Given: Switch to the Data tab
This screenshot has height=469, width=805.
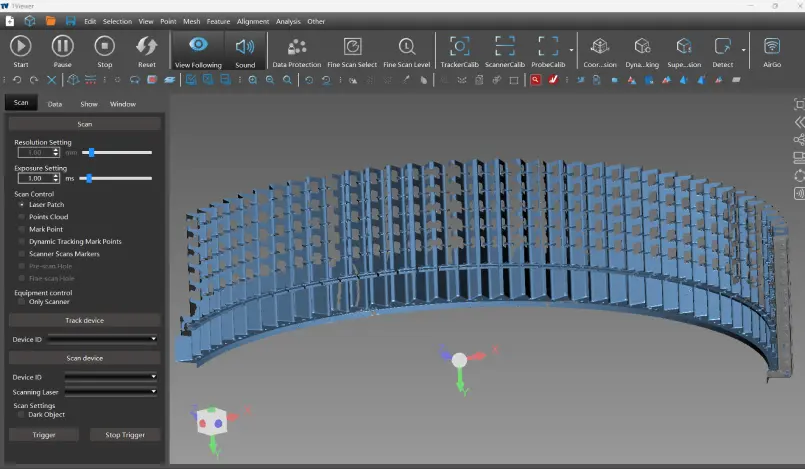Looking at the screenshot, I should pyautogui.click(x=55, y=104).
